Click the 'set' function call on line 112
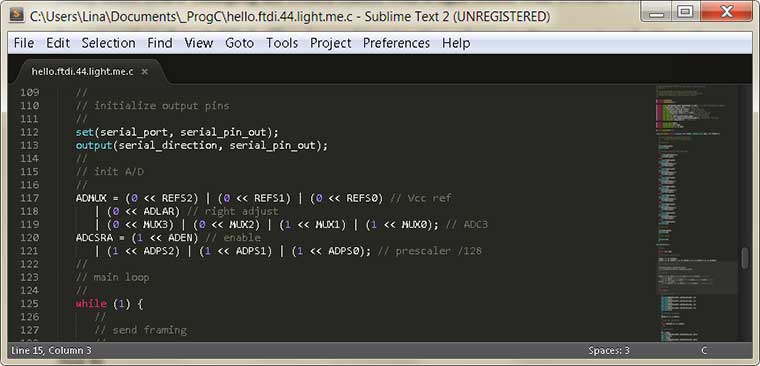This screenshot has width=760, height=366. 85,132
